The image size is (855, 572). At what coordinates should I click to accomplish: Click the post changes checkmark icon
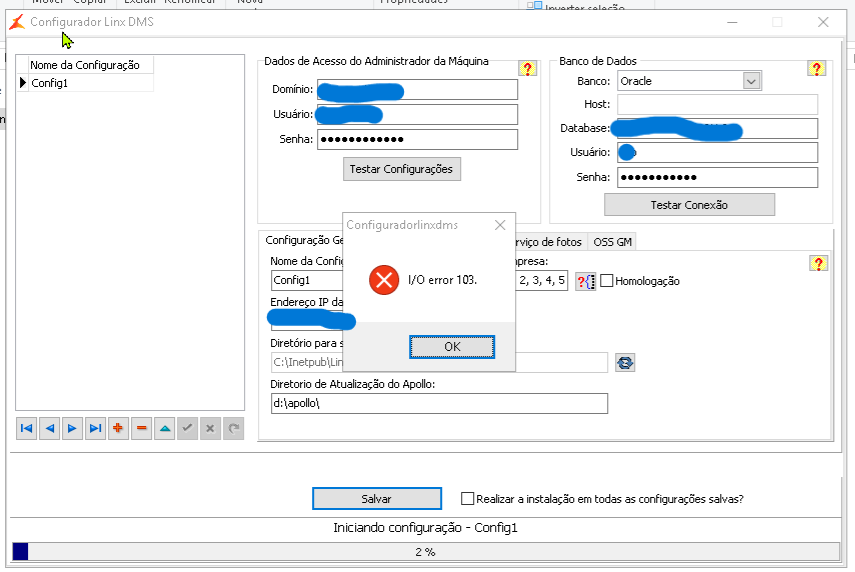187,429
